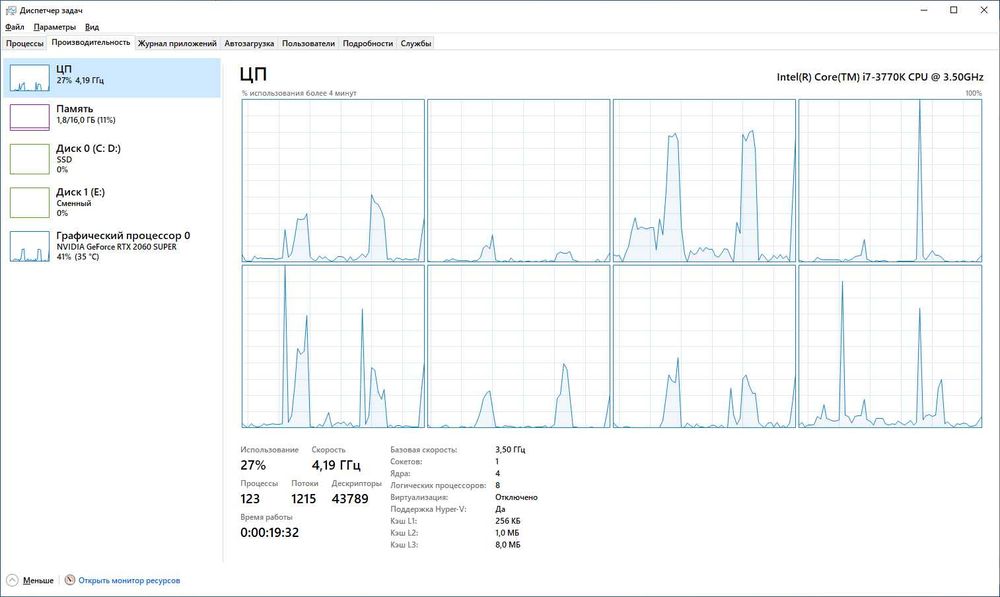
Task: Open the Открыть монитор ресурсов link
Action: tap(129, 580)
